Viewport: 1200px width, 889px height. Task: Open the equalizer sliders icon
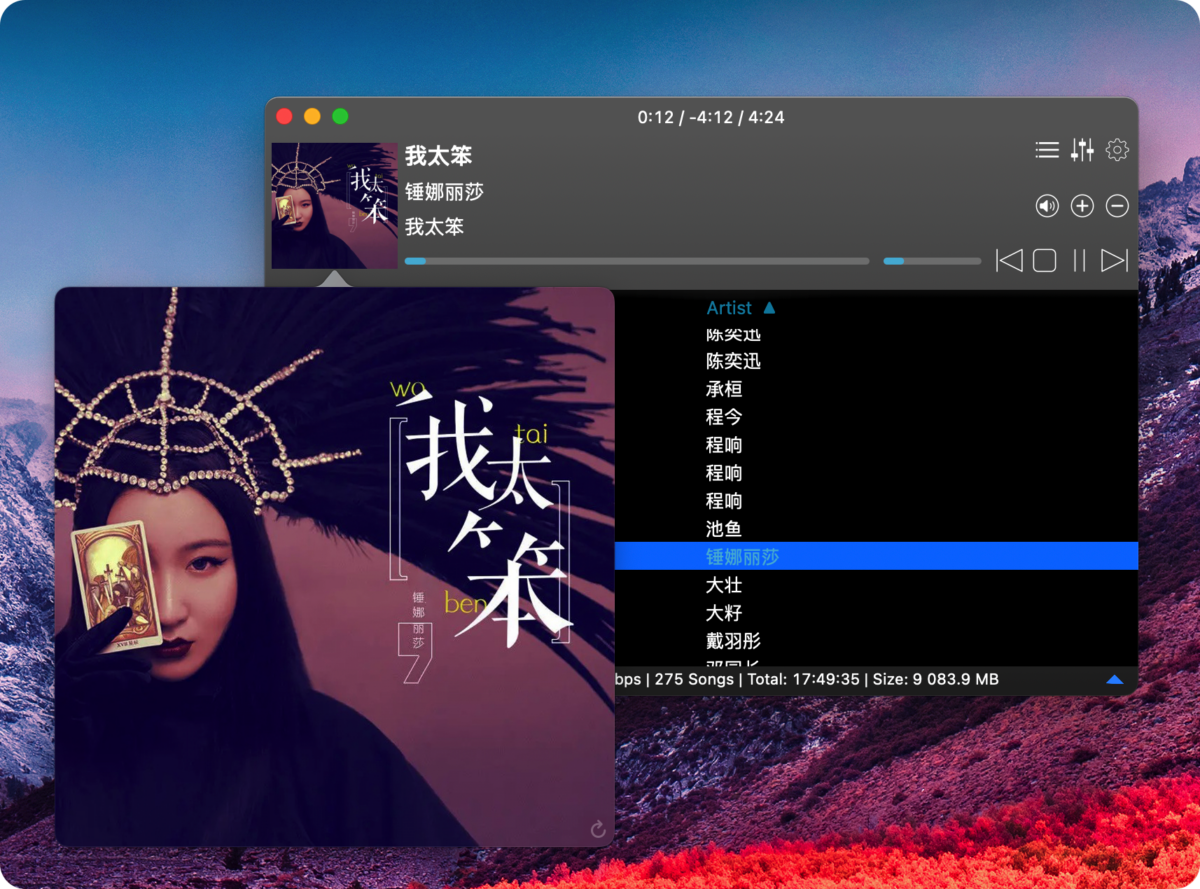pos(1082,150)
